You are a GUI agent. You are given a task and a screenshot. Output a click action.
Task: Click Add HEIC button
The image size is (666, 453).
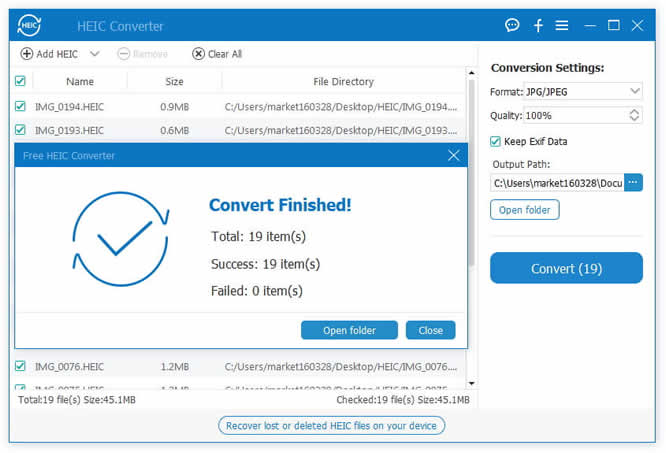pos(49,54)
